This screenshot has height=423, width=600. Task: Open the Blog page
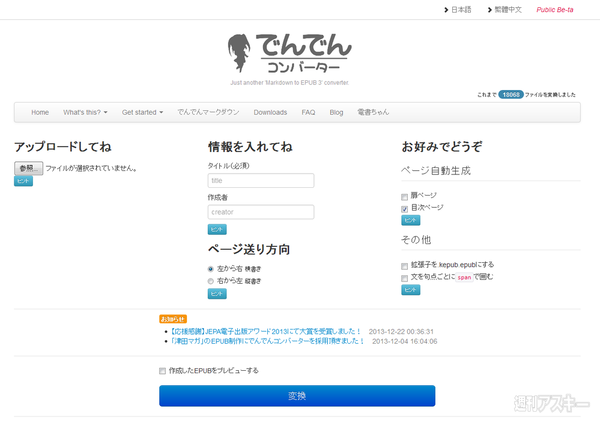pyautogui.click(x=336, y=112)
